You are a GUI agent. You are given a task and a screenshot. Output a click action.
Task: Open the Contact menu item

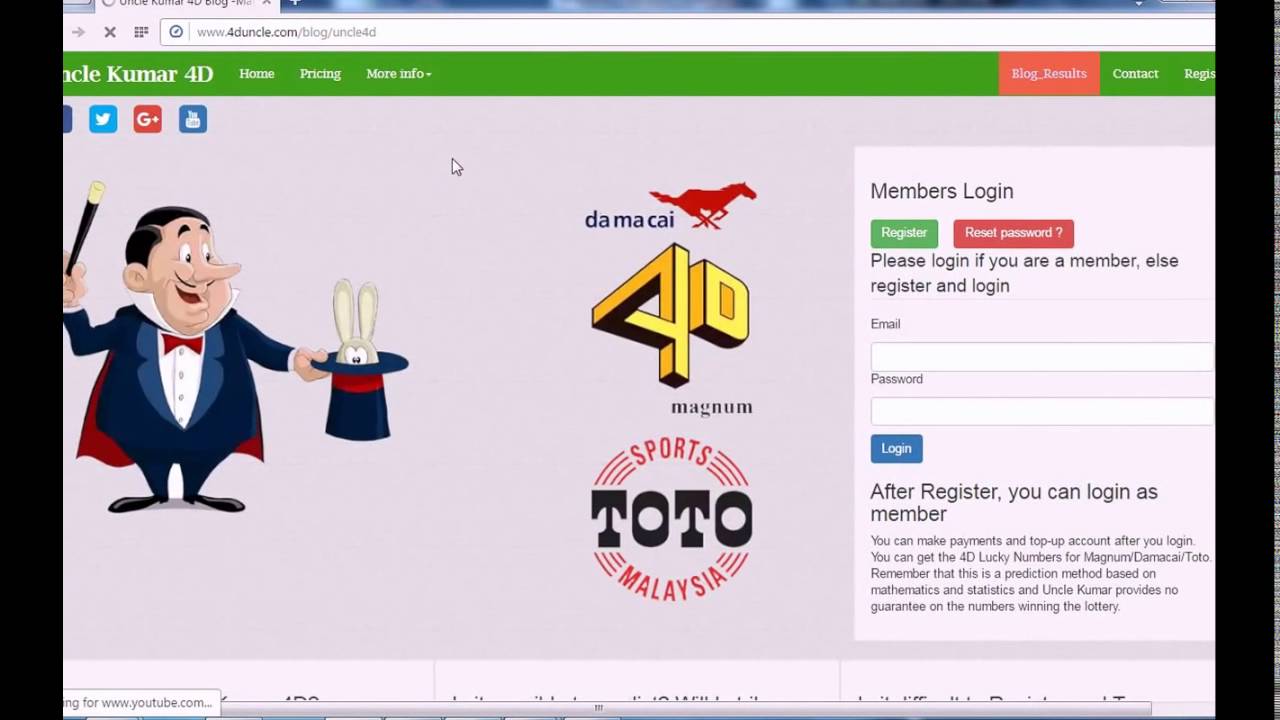coord(1135,74)
